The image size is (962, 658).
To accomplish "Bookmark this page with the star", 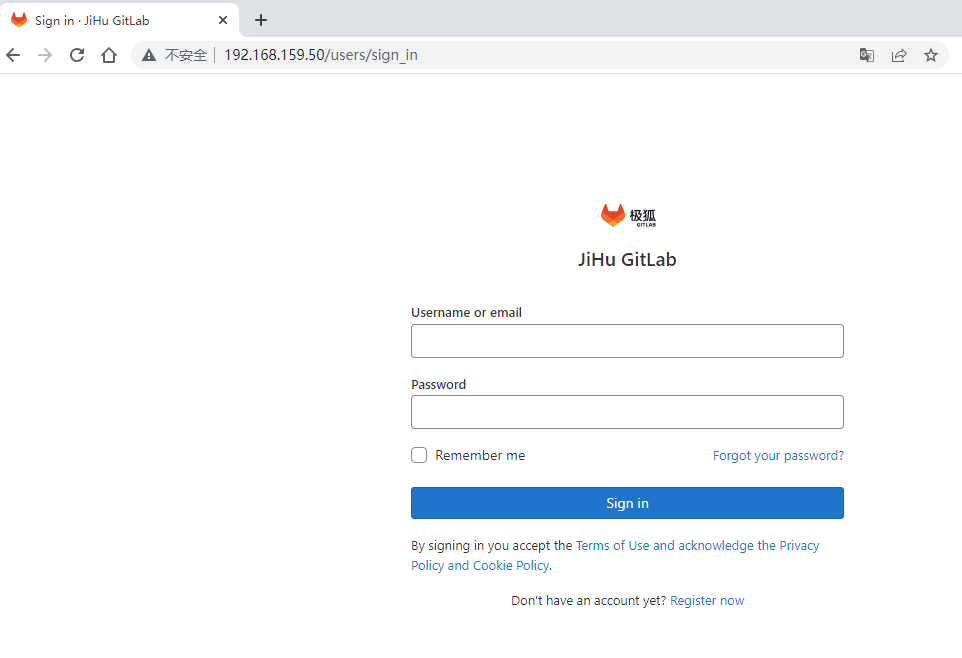I will point(931,55).
